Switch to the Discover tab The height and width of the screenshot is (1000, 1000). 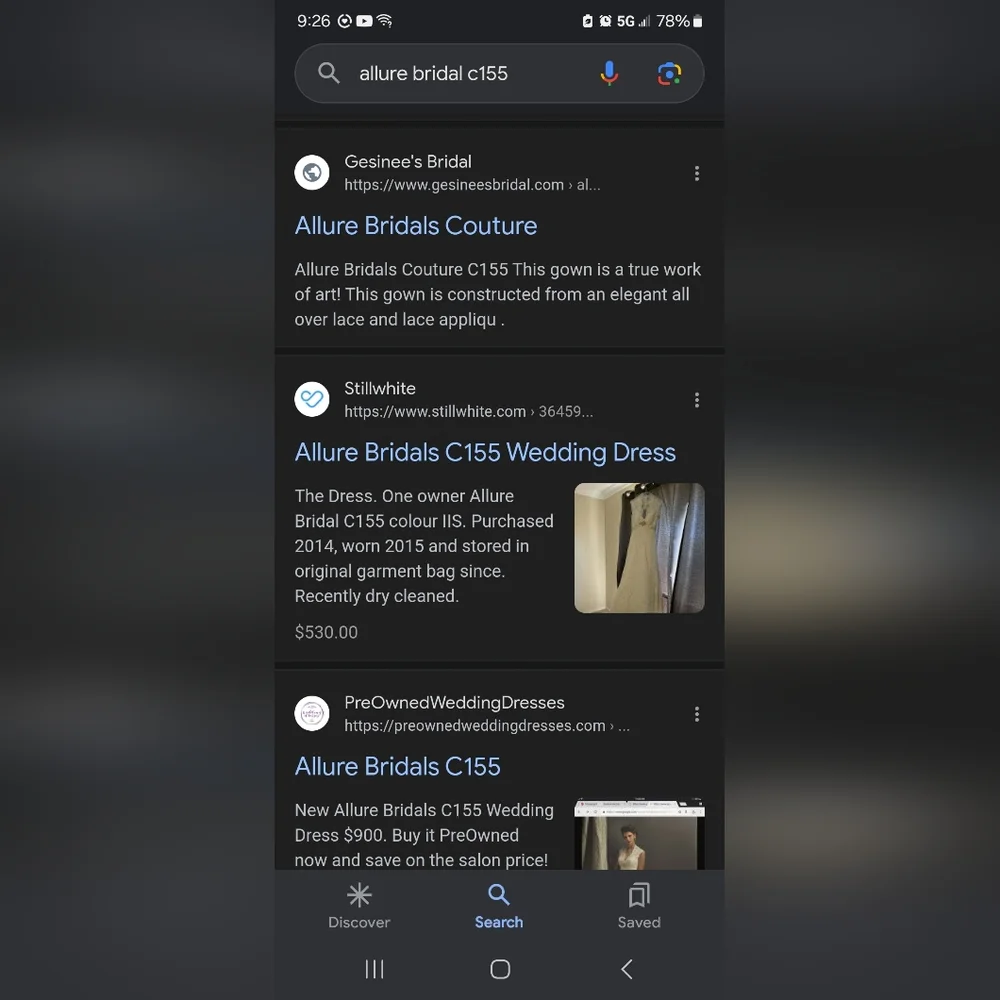click(x=359, y=906)
